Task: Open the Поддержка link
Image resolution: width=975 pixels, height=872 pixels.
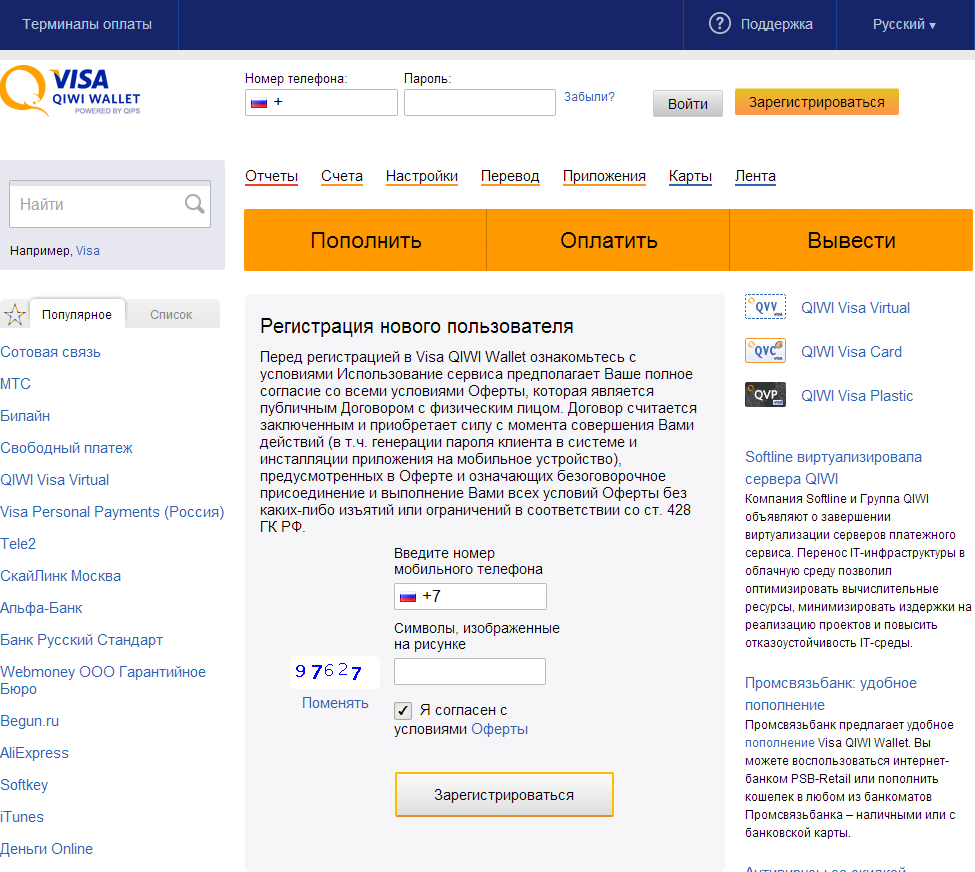Action: (776, 24)
